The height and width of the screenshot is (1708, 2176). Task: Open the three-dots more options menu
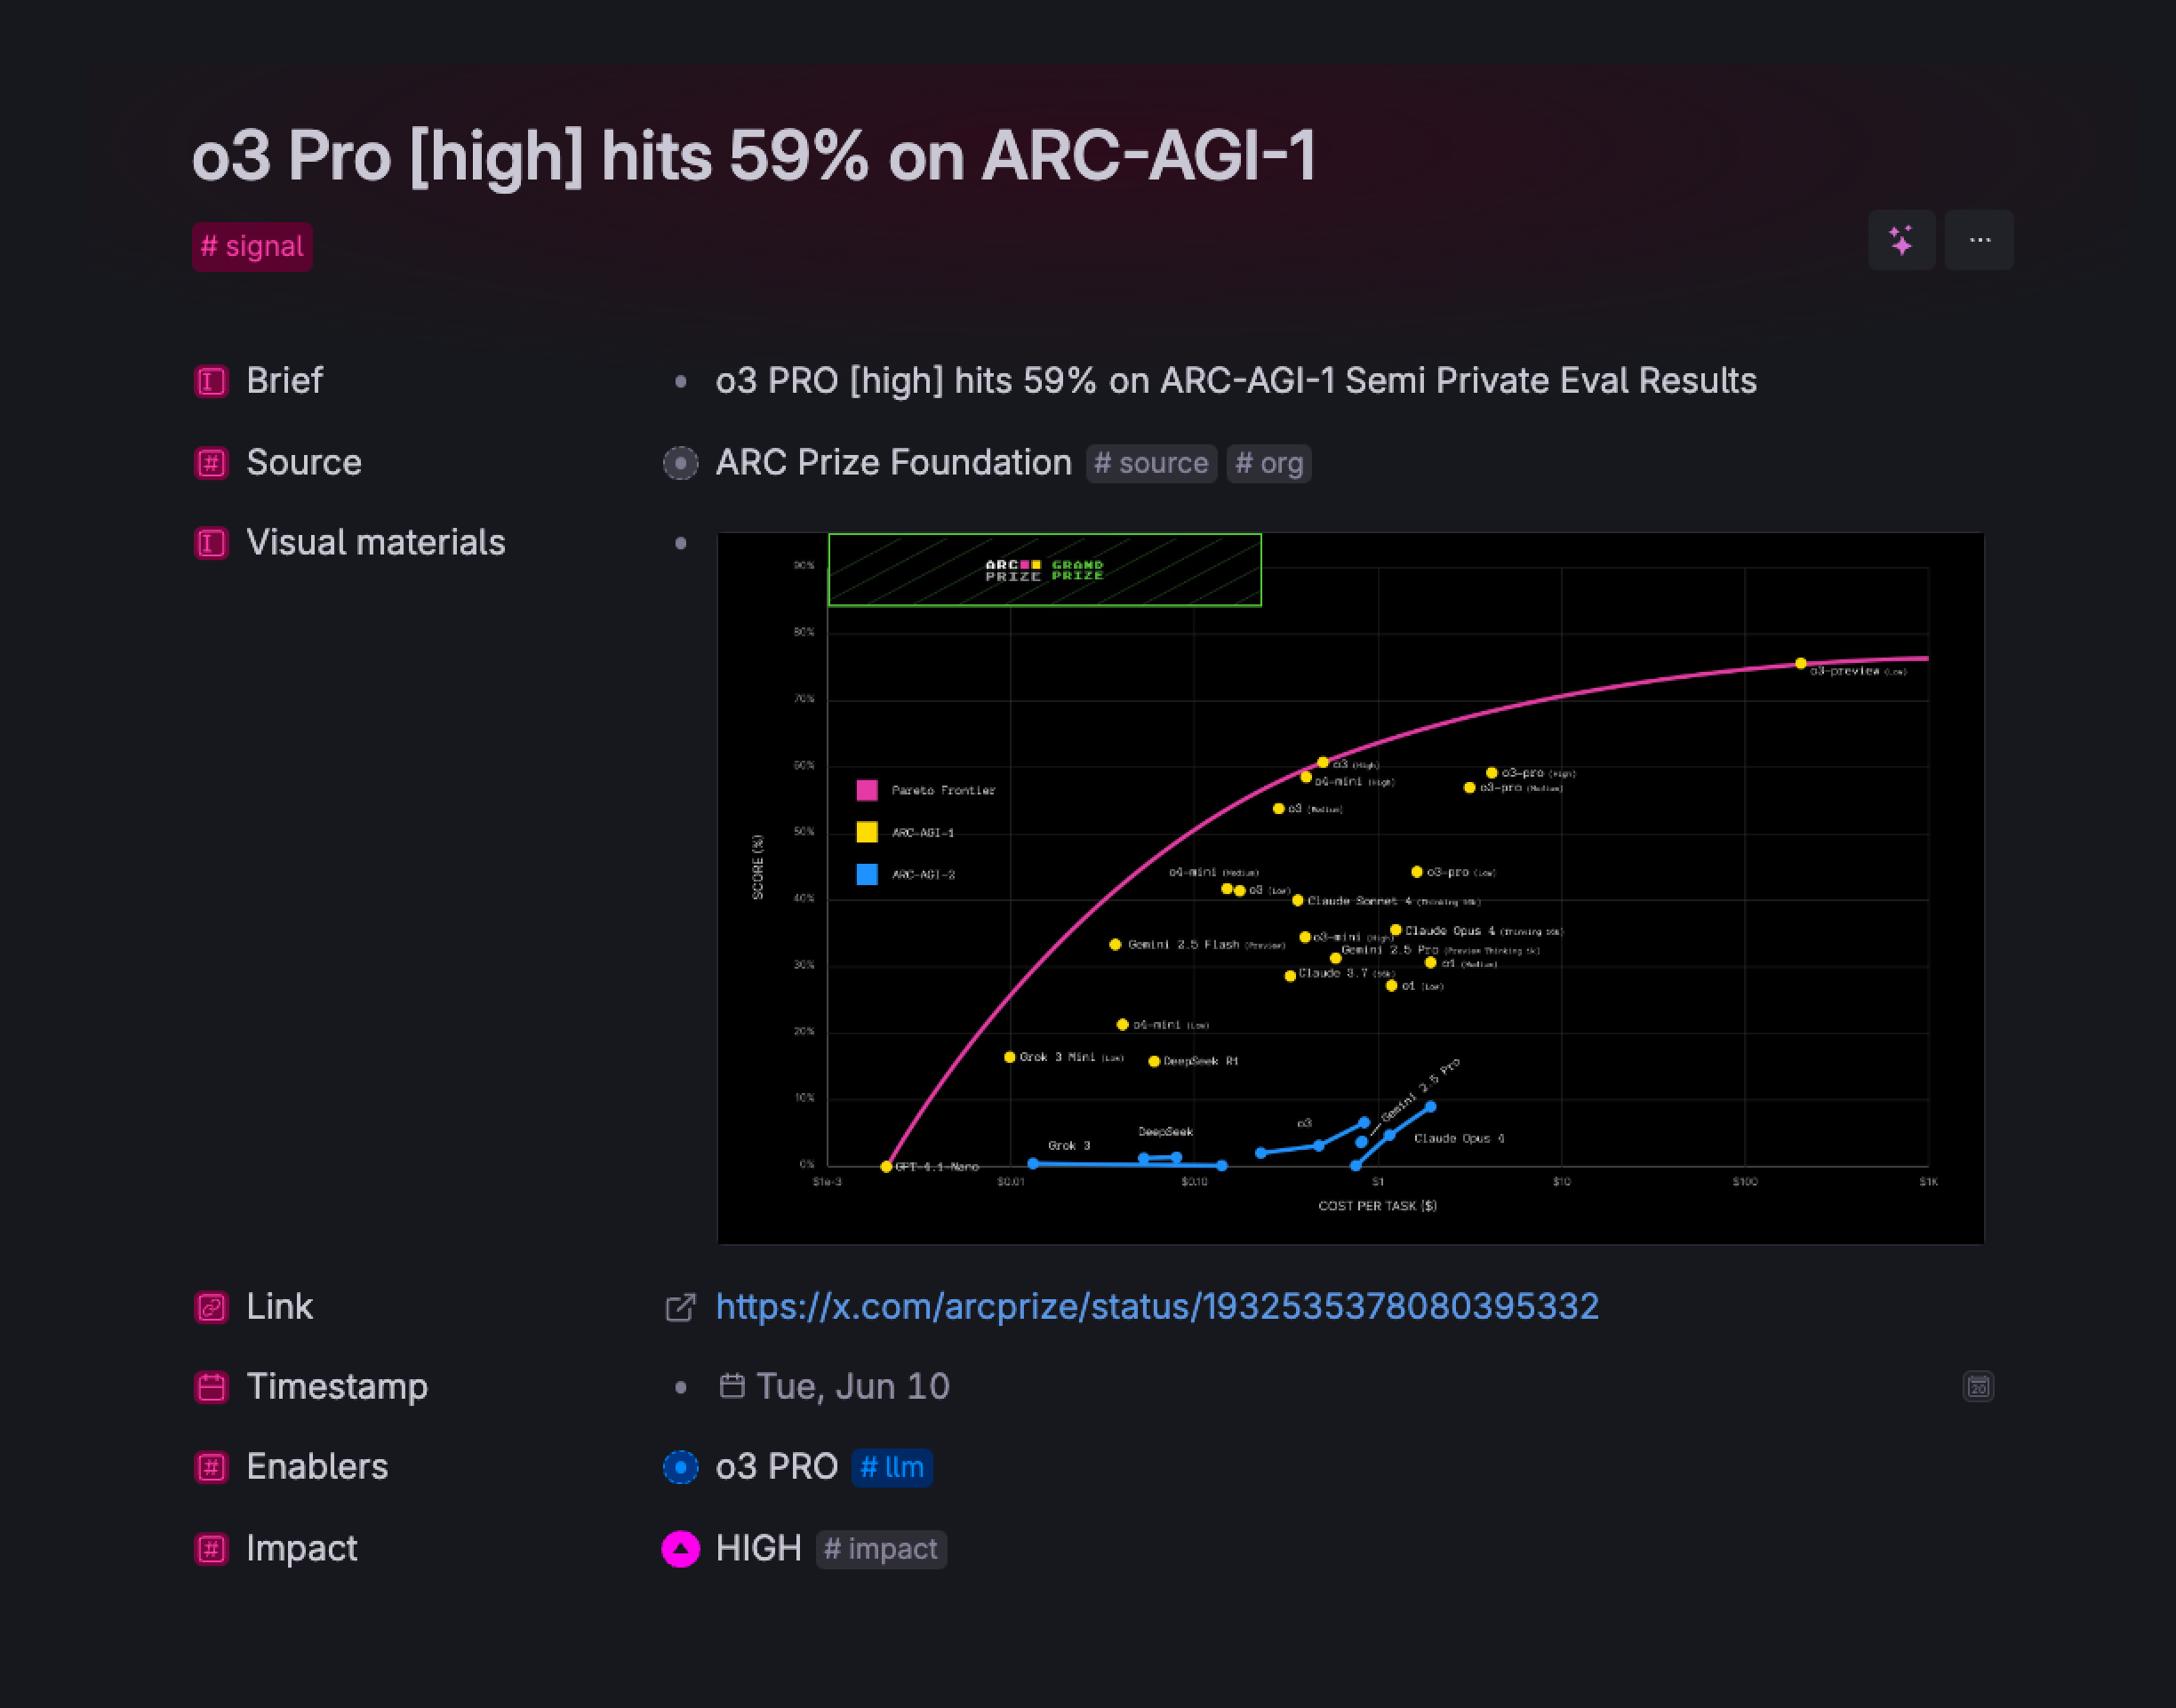click(x=1979, y=240)
